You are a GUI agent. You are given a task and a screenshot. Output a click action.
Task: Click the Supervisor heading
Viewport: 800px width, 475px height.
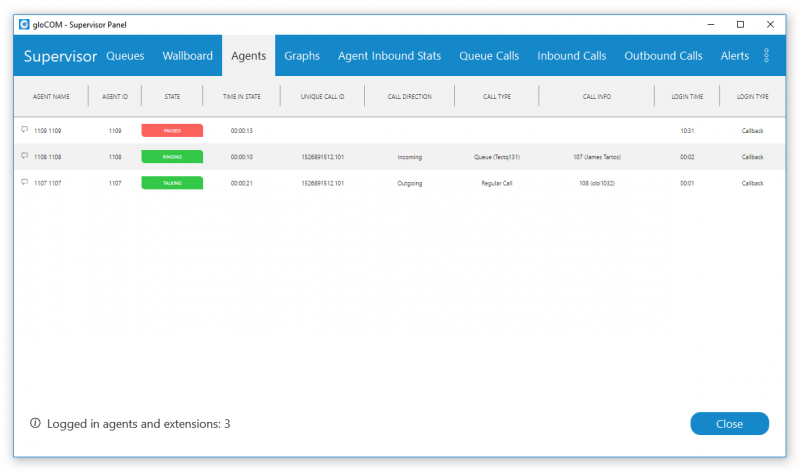click(60, 56)
